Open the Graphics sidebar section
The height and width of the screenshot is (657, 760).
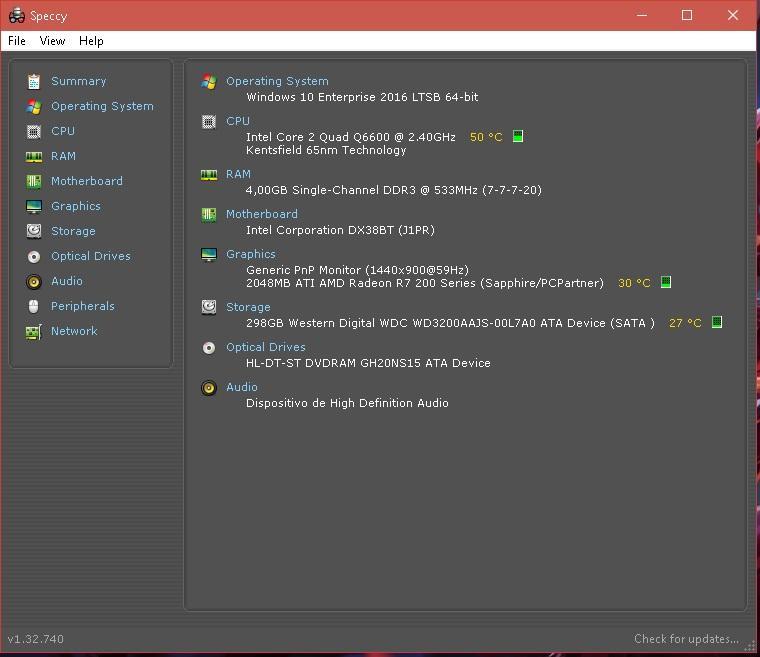pyautogui.click(x=76, y=206)
